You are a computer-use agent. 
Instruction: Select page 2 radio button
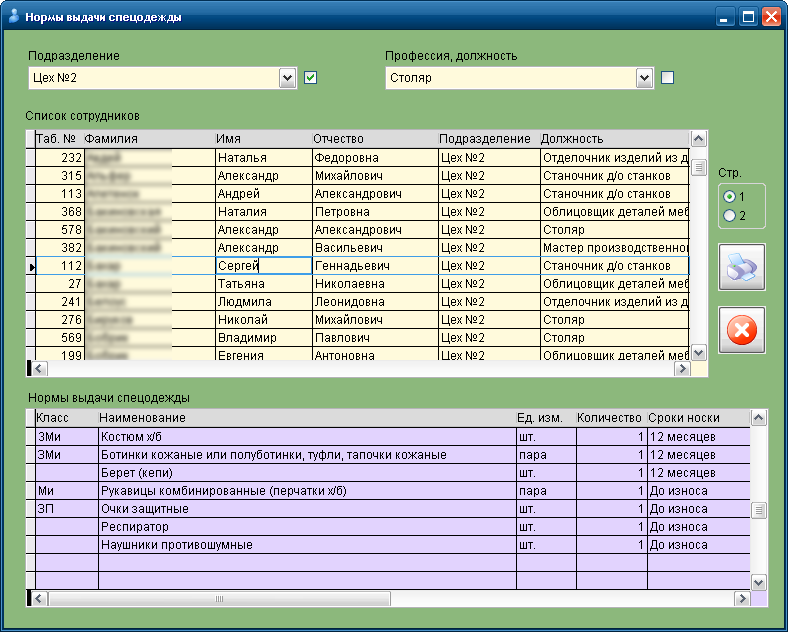(729, 216)
